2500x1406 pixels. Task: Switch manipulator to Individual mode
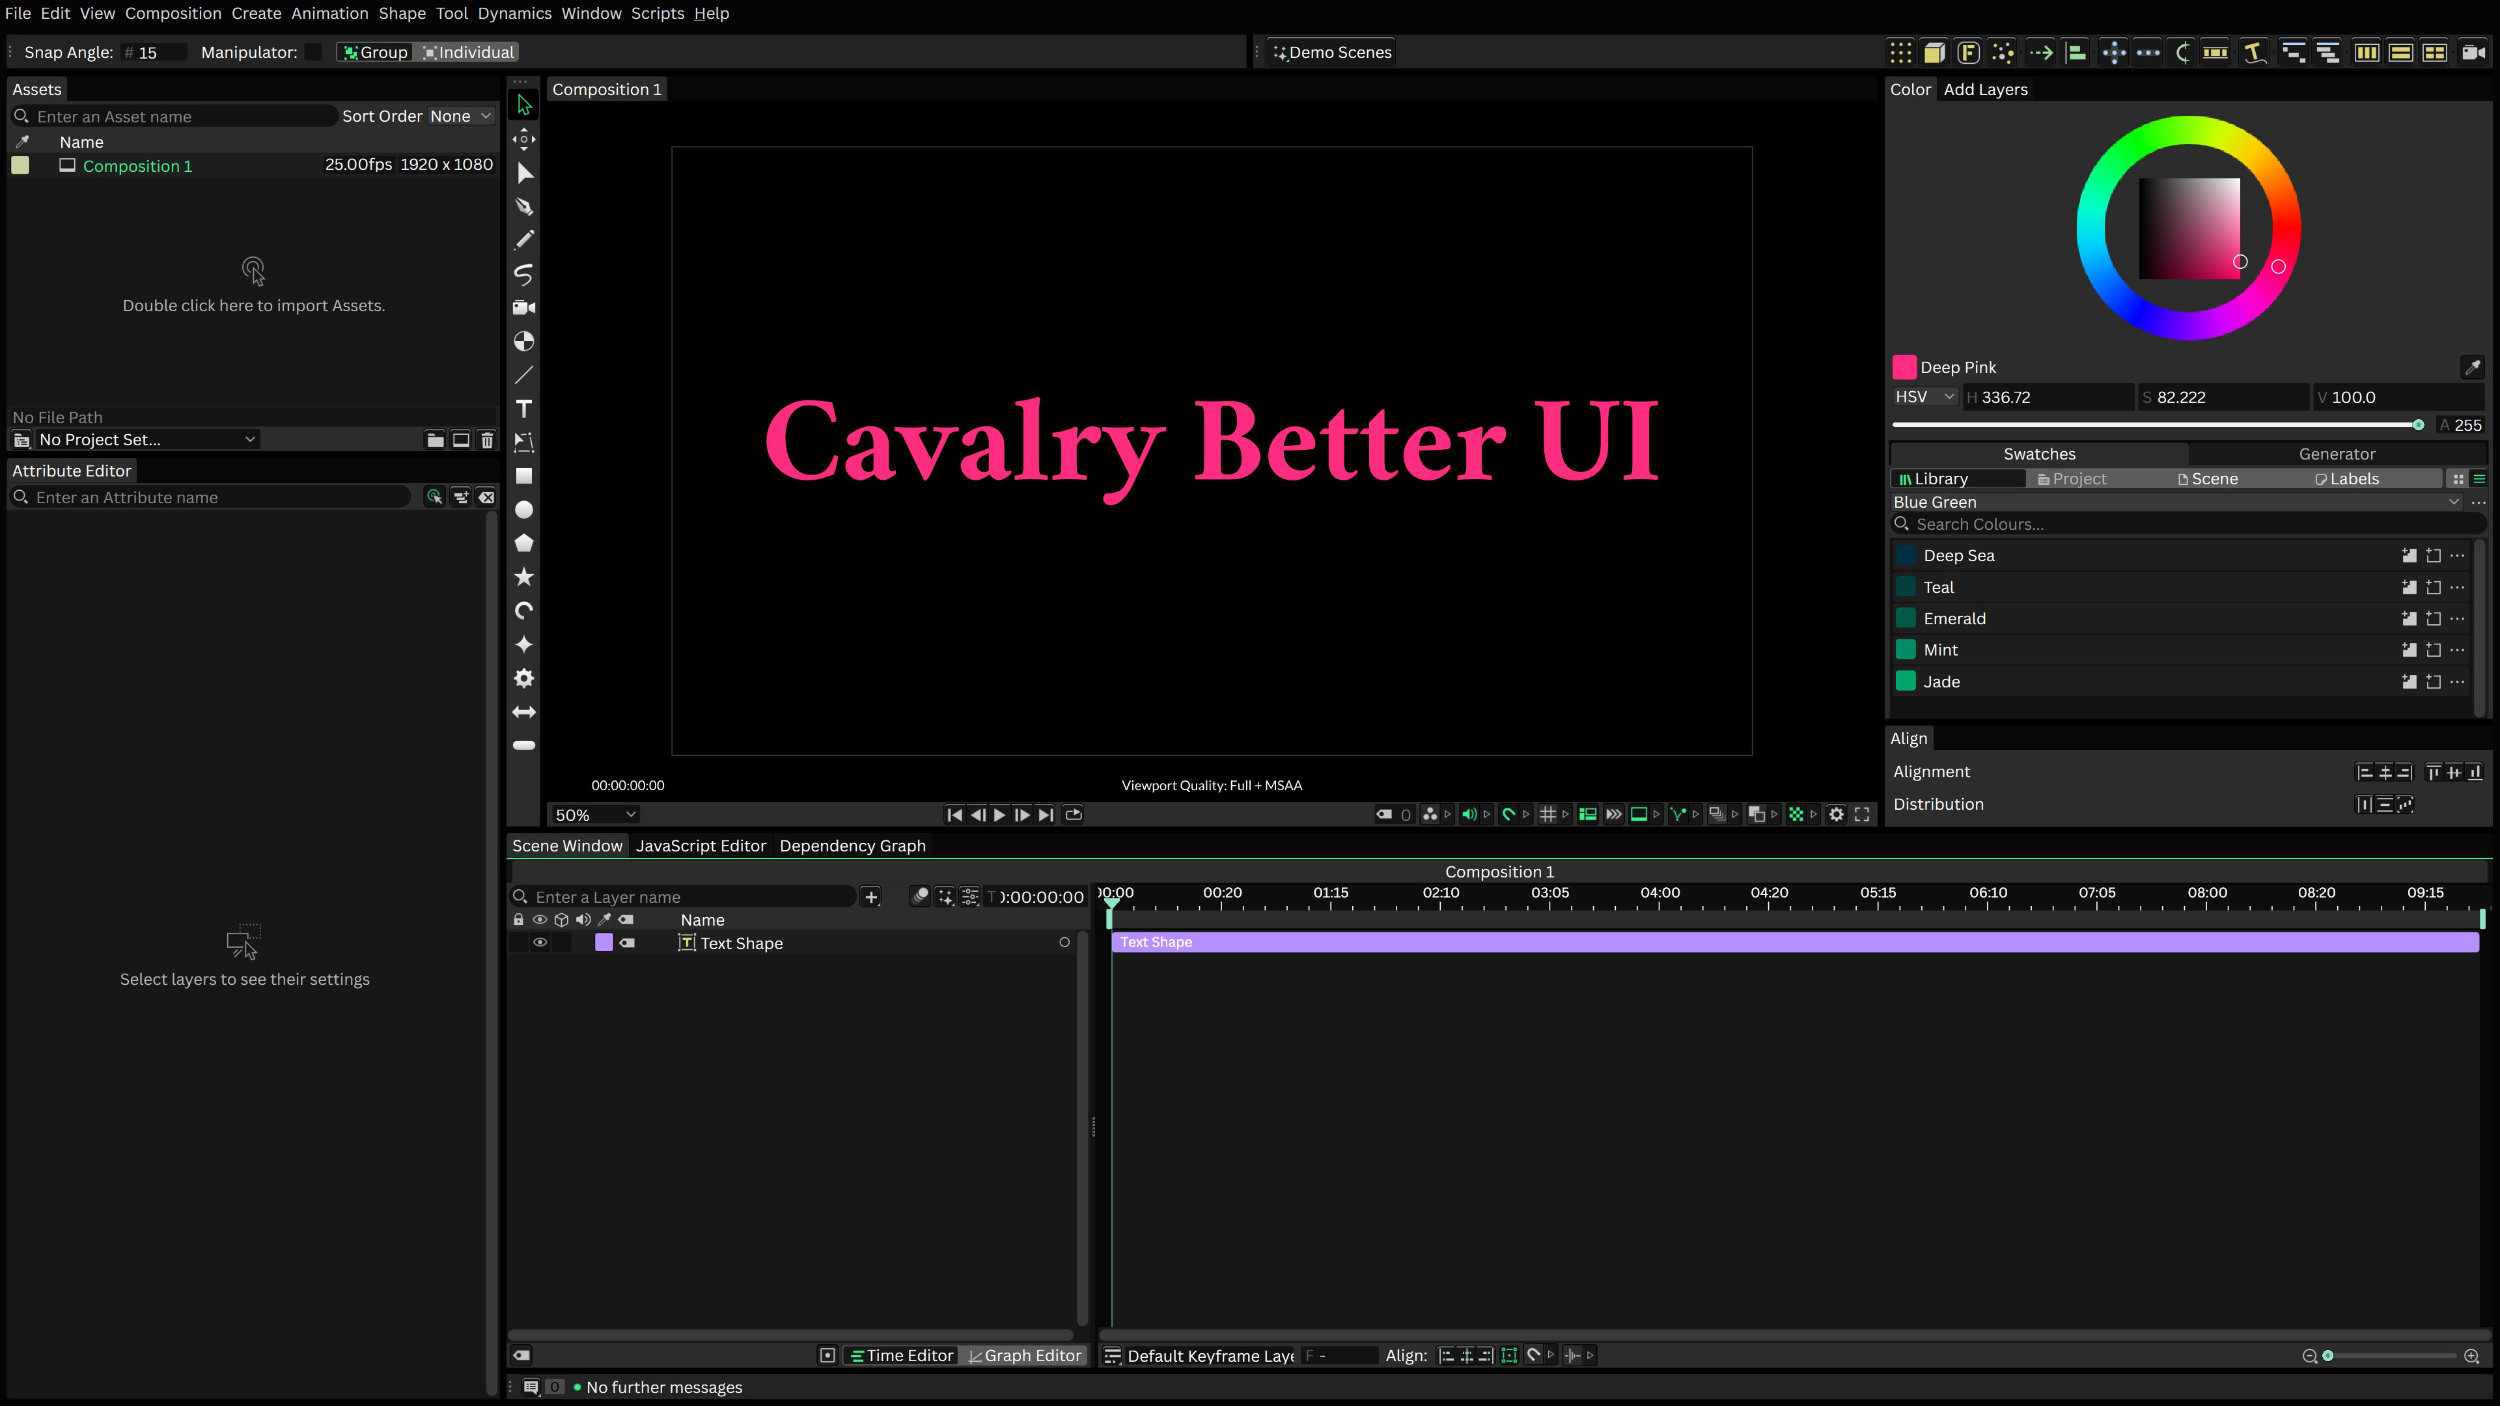468,52
